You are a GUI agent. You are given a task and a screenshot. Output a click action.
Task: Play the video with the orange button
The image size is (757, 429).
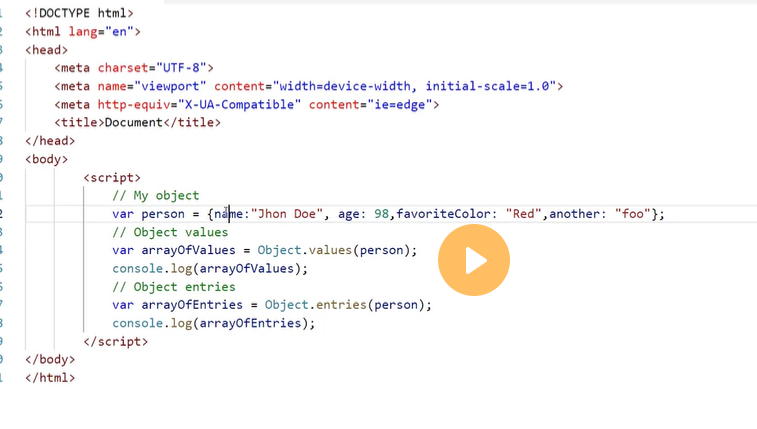(x=474, y=260)
